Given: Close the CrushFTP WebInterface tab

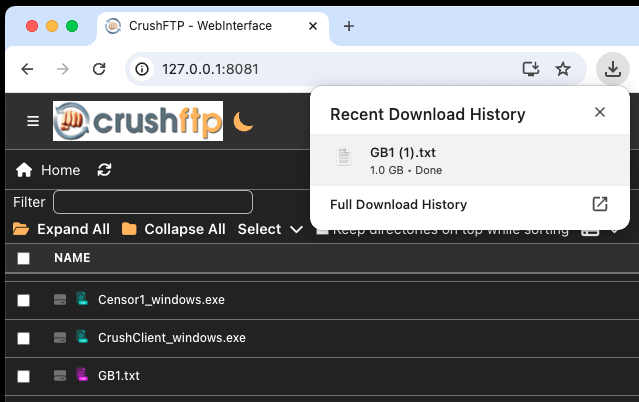Looking at the screenshot, I should (x=313, y=26).
